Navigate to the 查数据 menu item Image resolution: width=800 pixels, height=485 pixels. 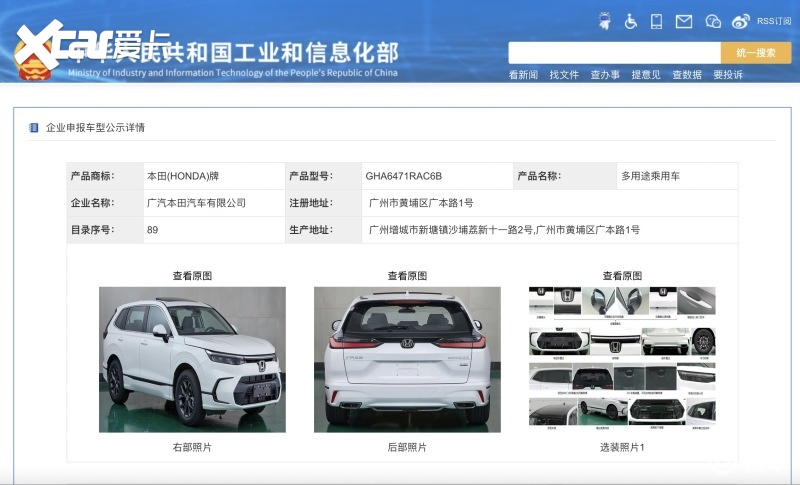(x=687, y=75)
